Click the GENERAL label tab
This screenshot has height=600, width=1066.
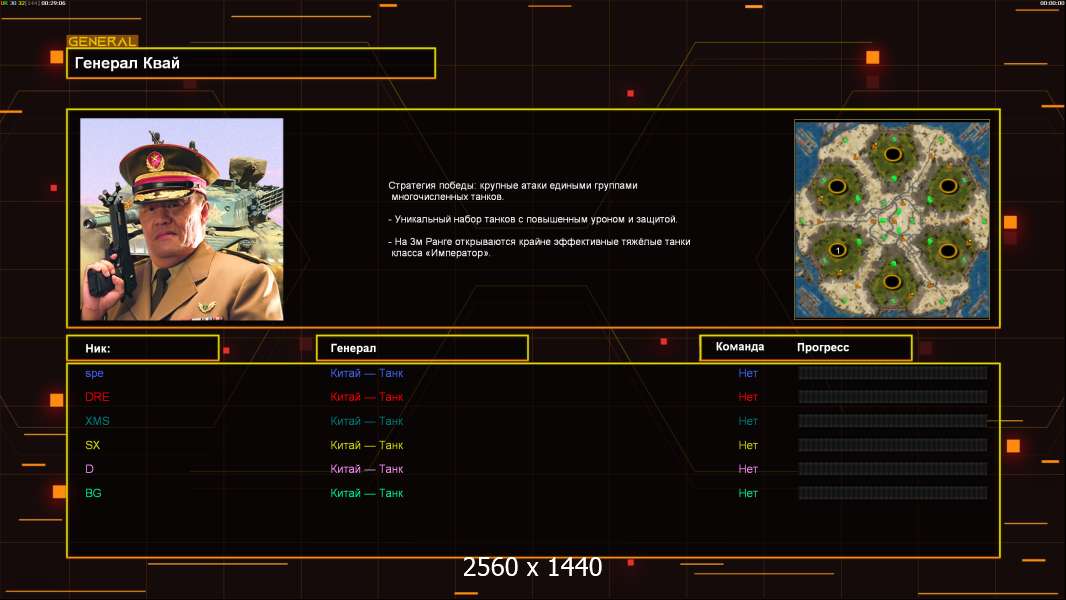102,42
